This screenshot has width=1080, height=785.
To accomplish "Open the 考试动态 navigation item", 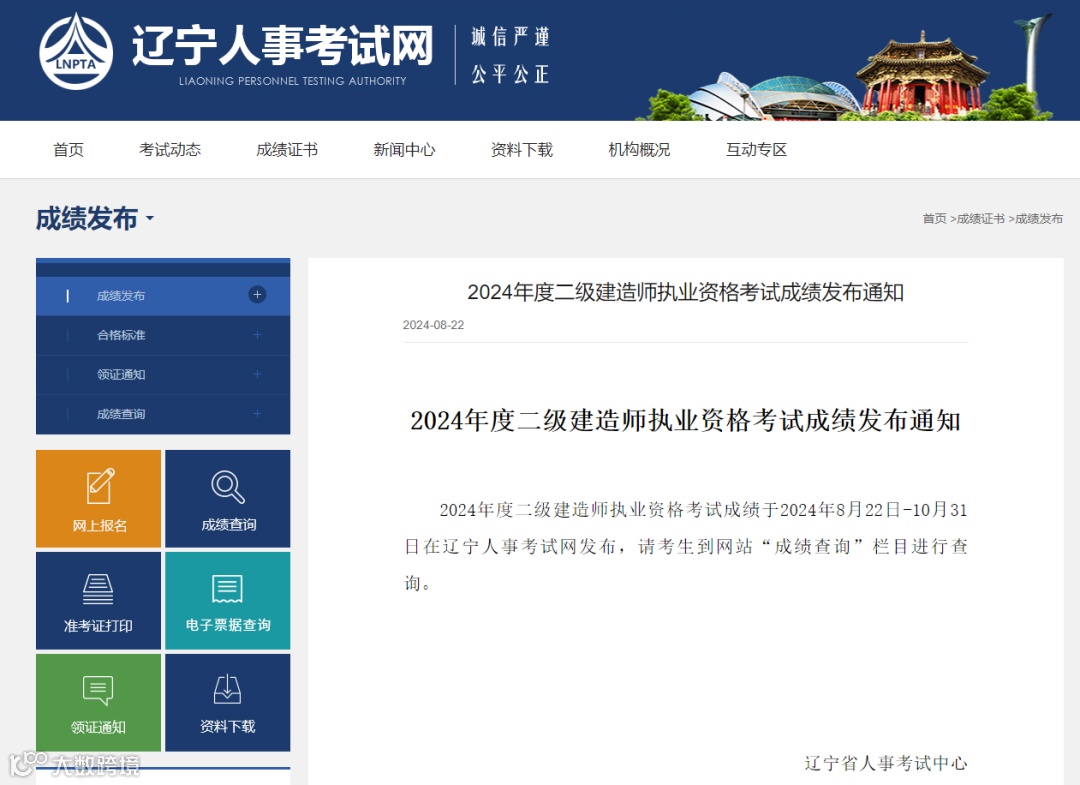I will [x=170, y=150].
